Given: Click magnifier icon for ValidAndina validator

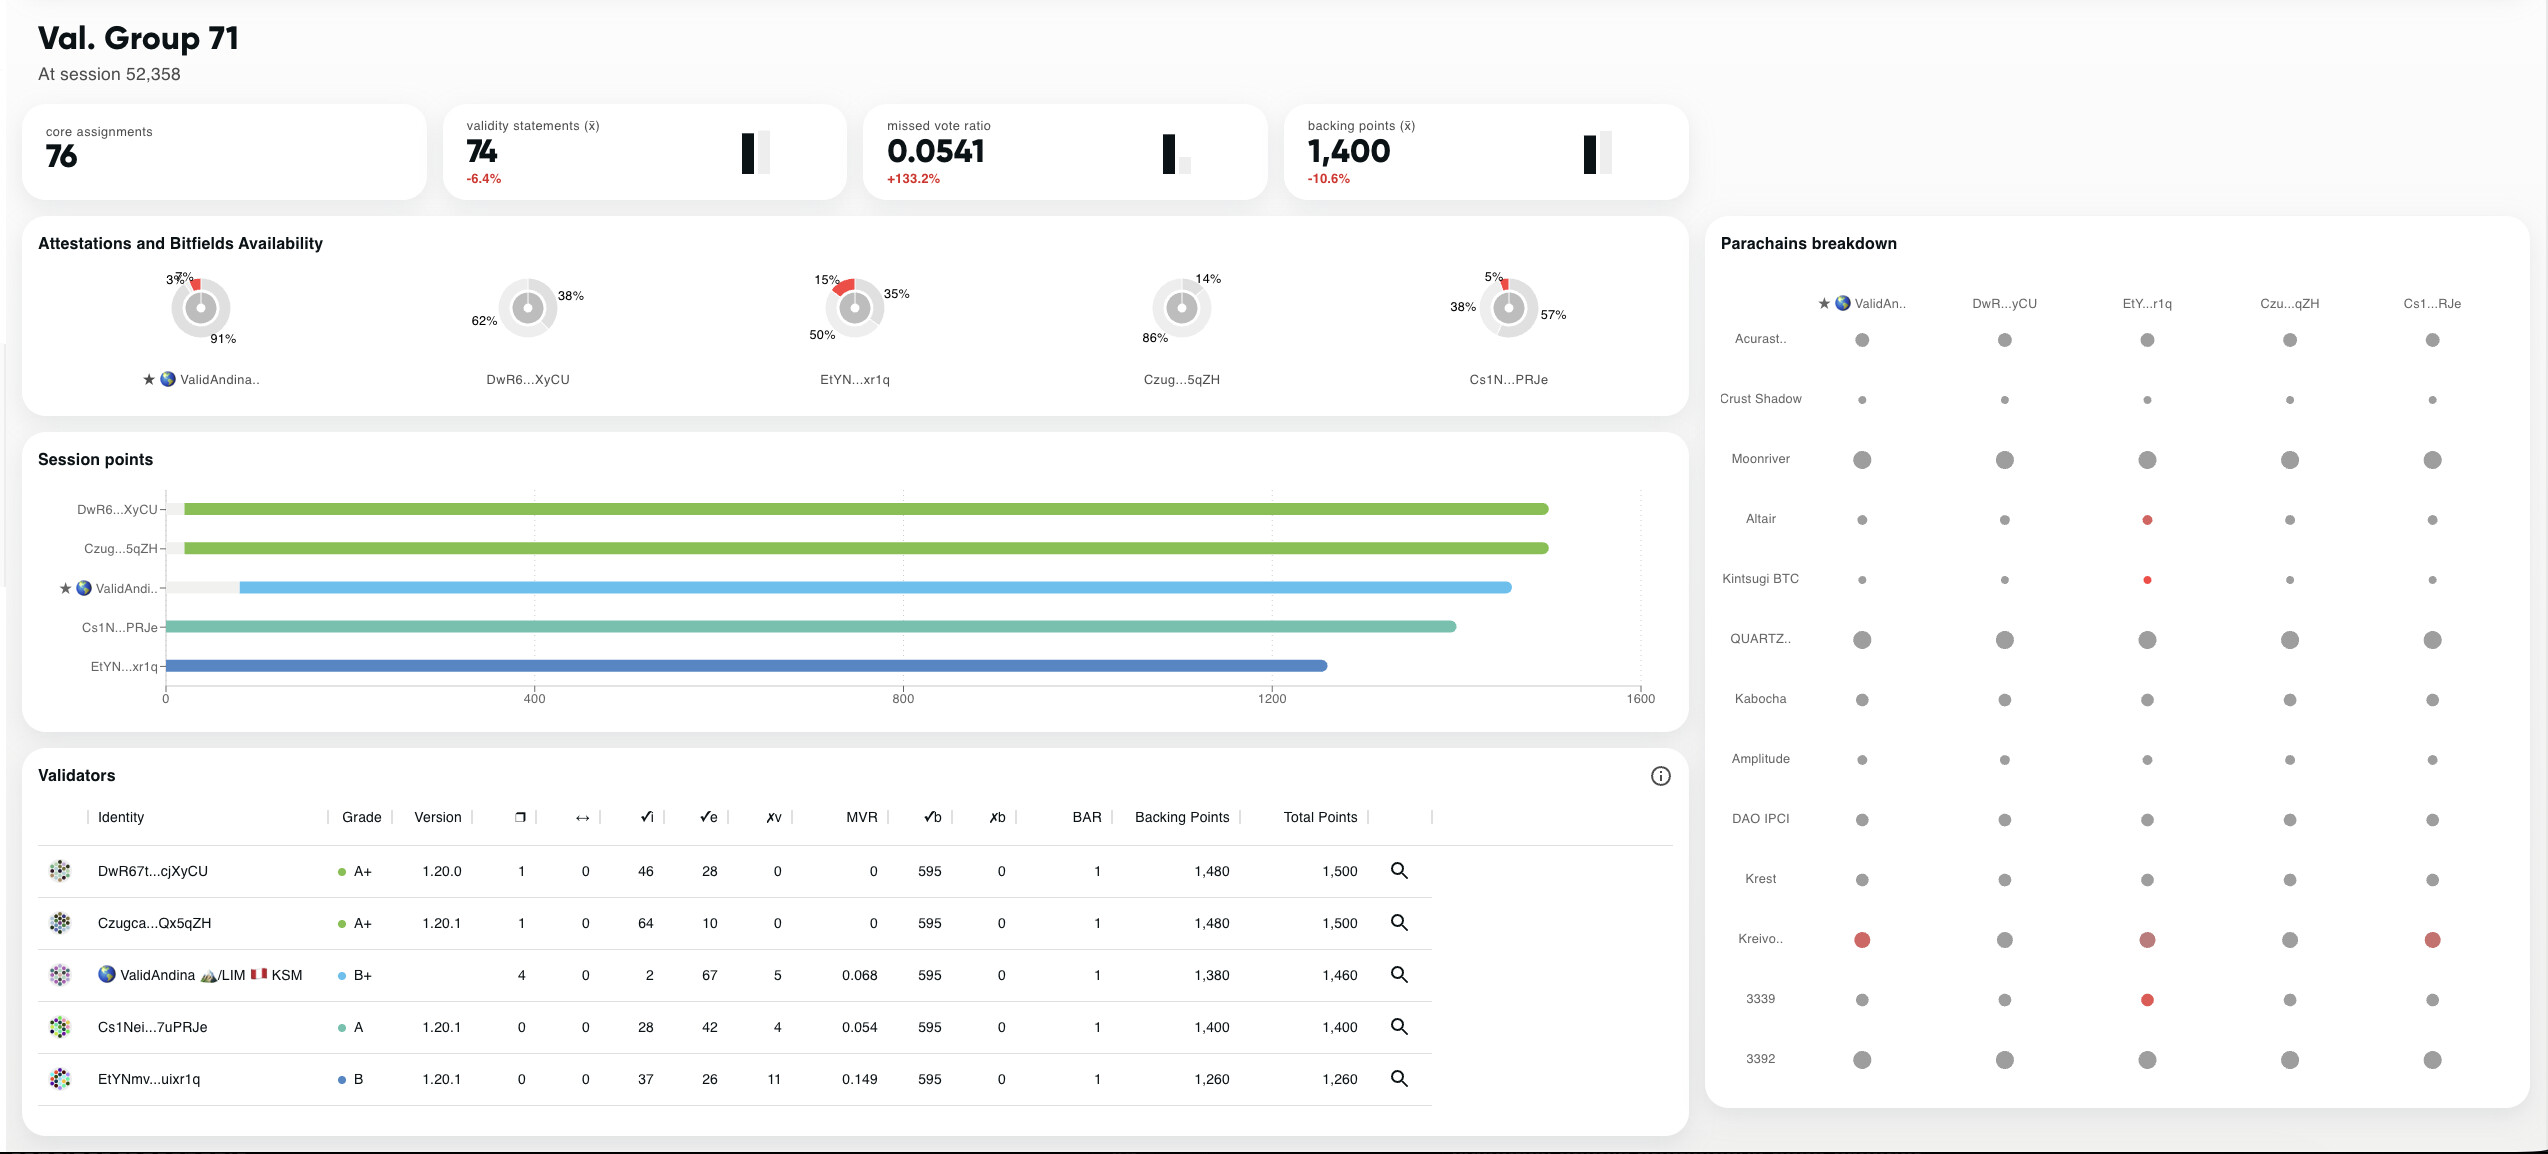Looking at the screenshot, I should (x=1399, y=975).
